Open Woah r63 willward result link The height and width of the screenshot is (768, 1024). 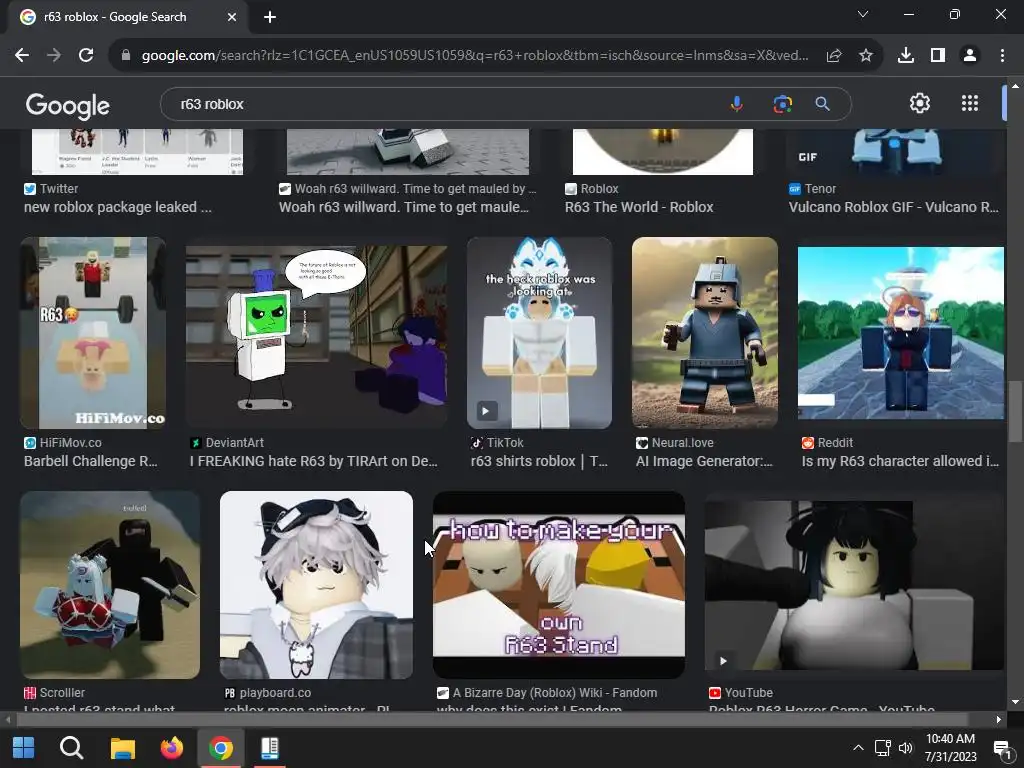coord(404,207)
